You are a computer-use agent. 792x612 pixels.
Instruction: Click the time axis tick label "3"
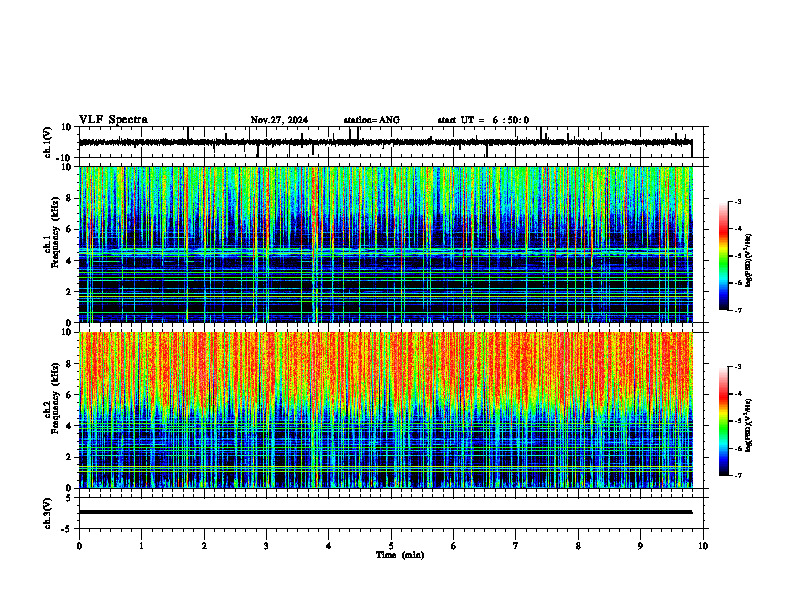click(x=266, y=546)
